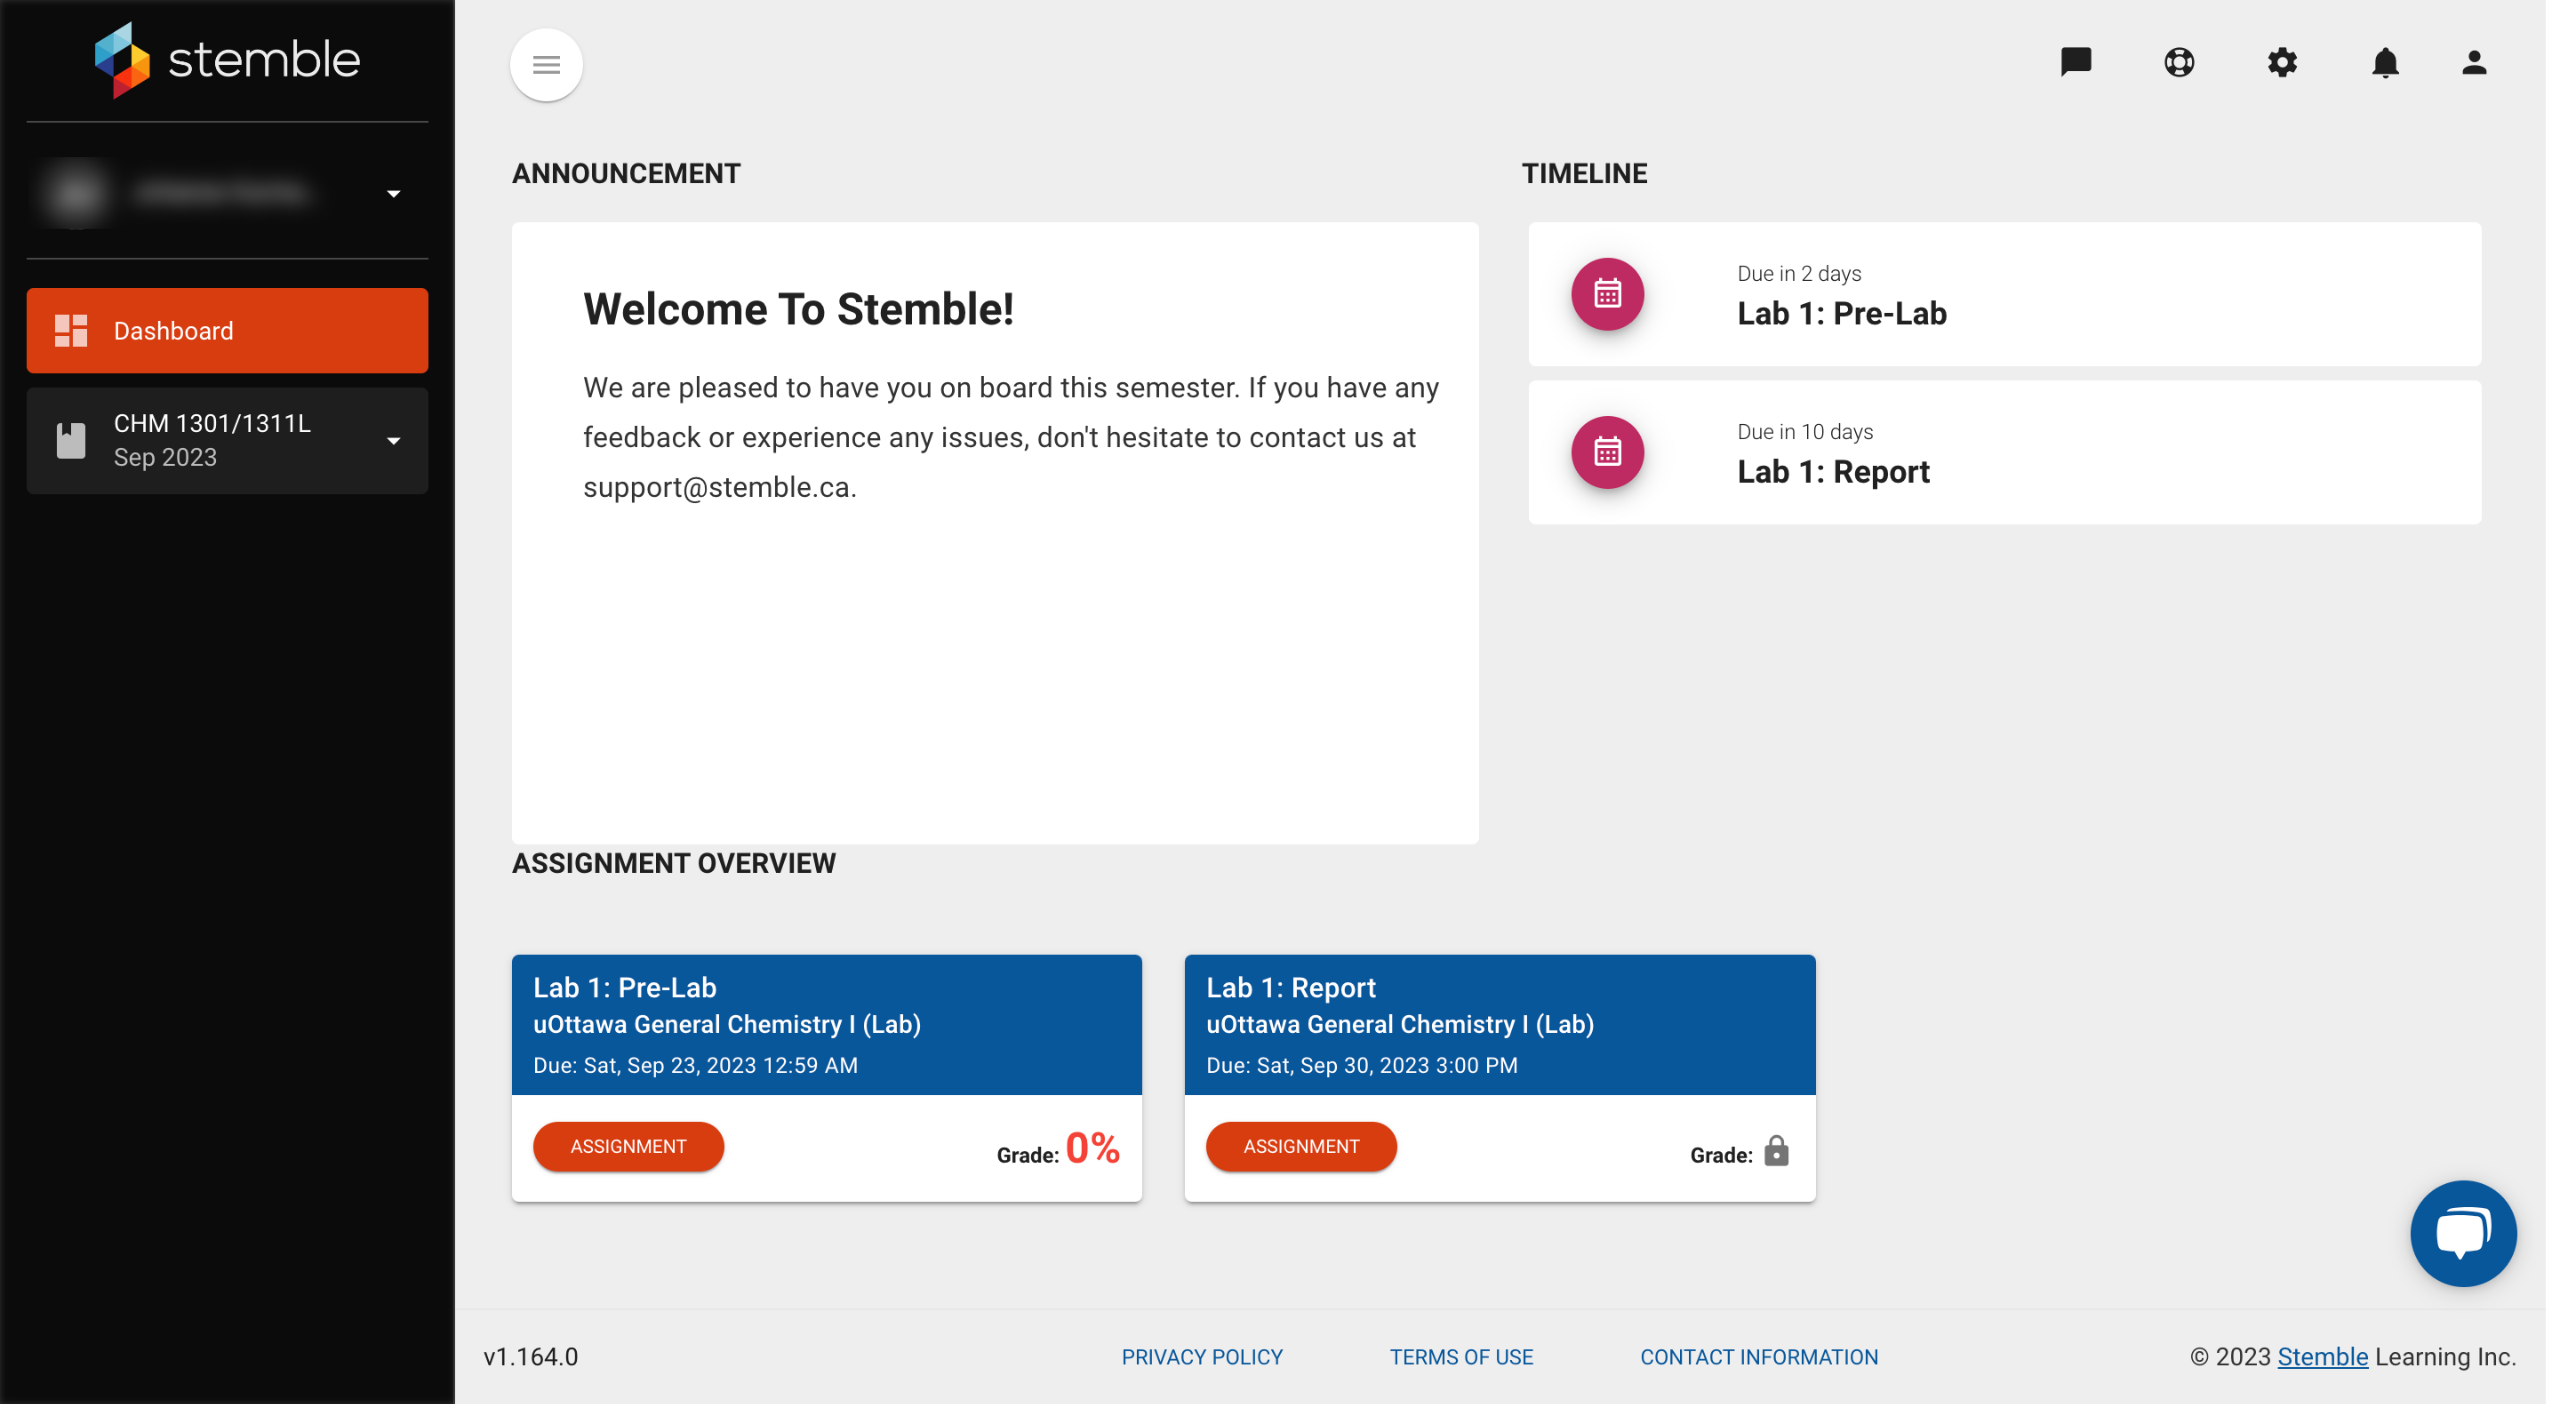The width and height of the screenshot is (2560, 1404).
Task: Open the floating live chat bubble
Action: [x=2462, y=1232]
